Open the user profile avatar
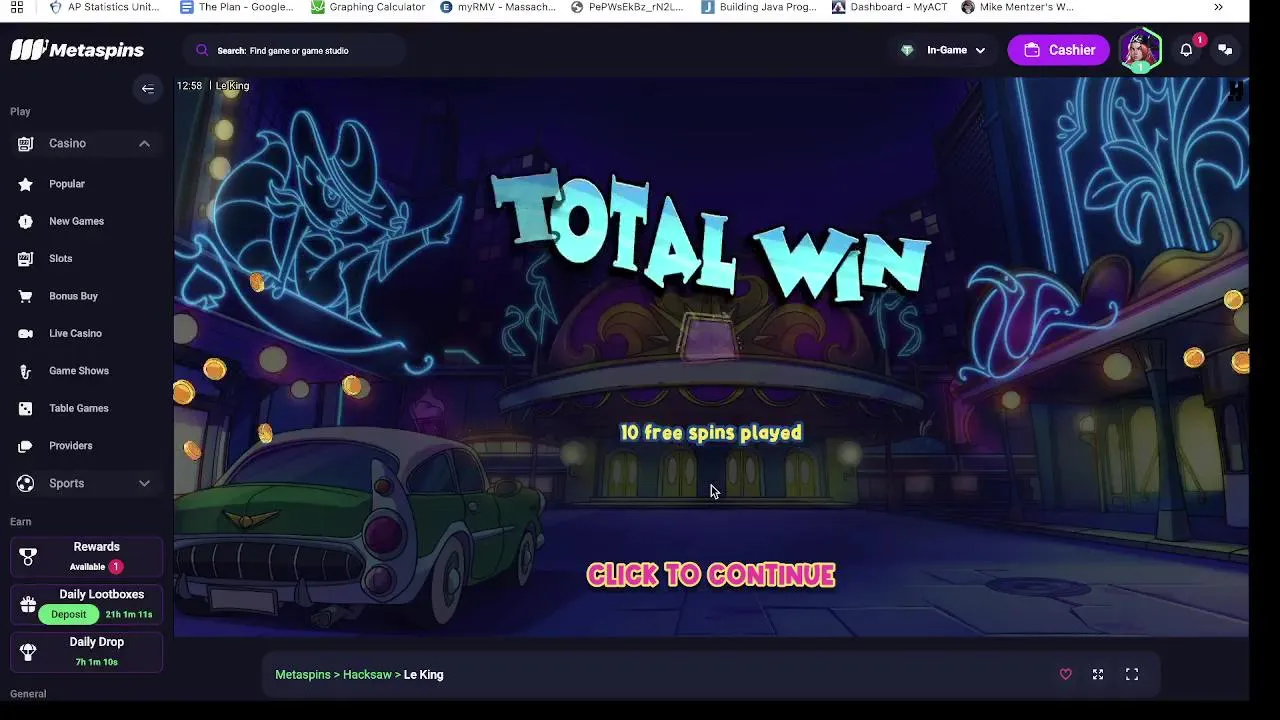This screenshot has width=1280, height=720. (x=1140, y=50)
